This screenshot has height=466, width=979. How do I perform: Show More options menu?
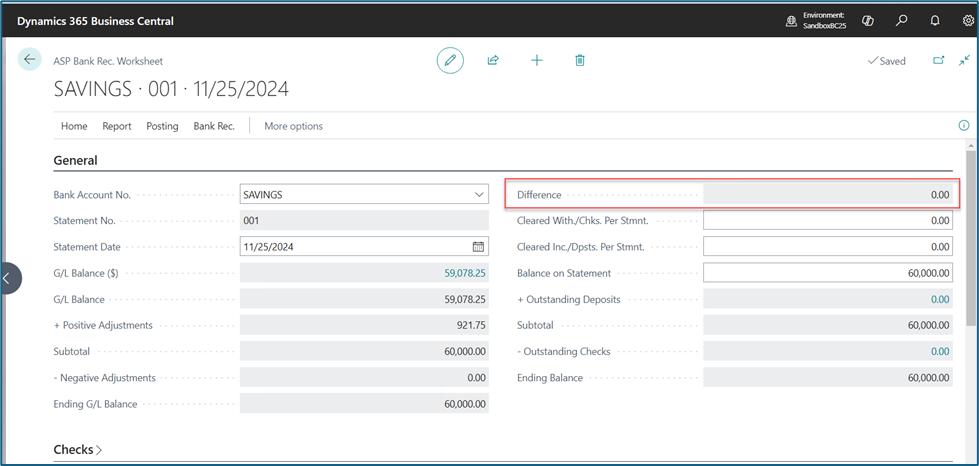[x=293, y=126]
